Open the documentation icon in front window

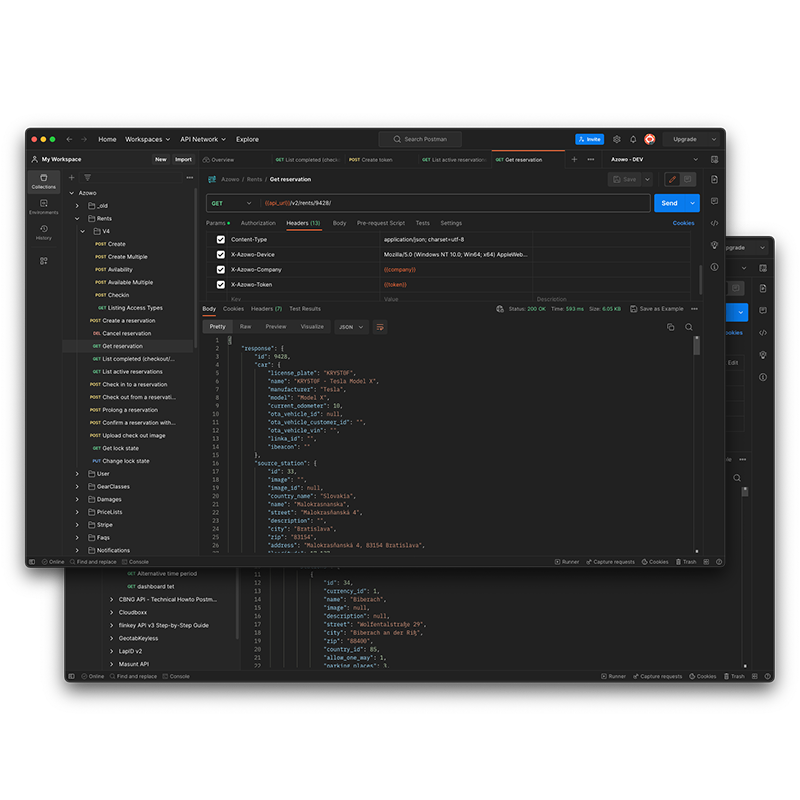714,180
